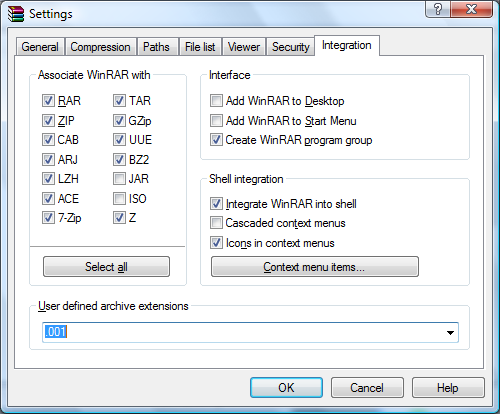The image size is (500, 414).
Task: Toggle Integrate WinRAR into shell
Action: [216, 204]
